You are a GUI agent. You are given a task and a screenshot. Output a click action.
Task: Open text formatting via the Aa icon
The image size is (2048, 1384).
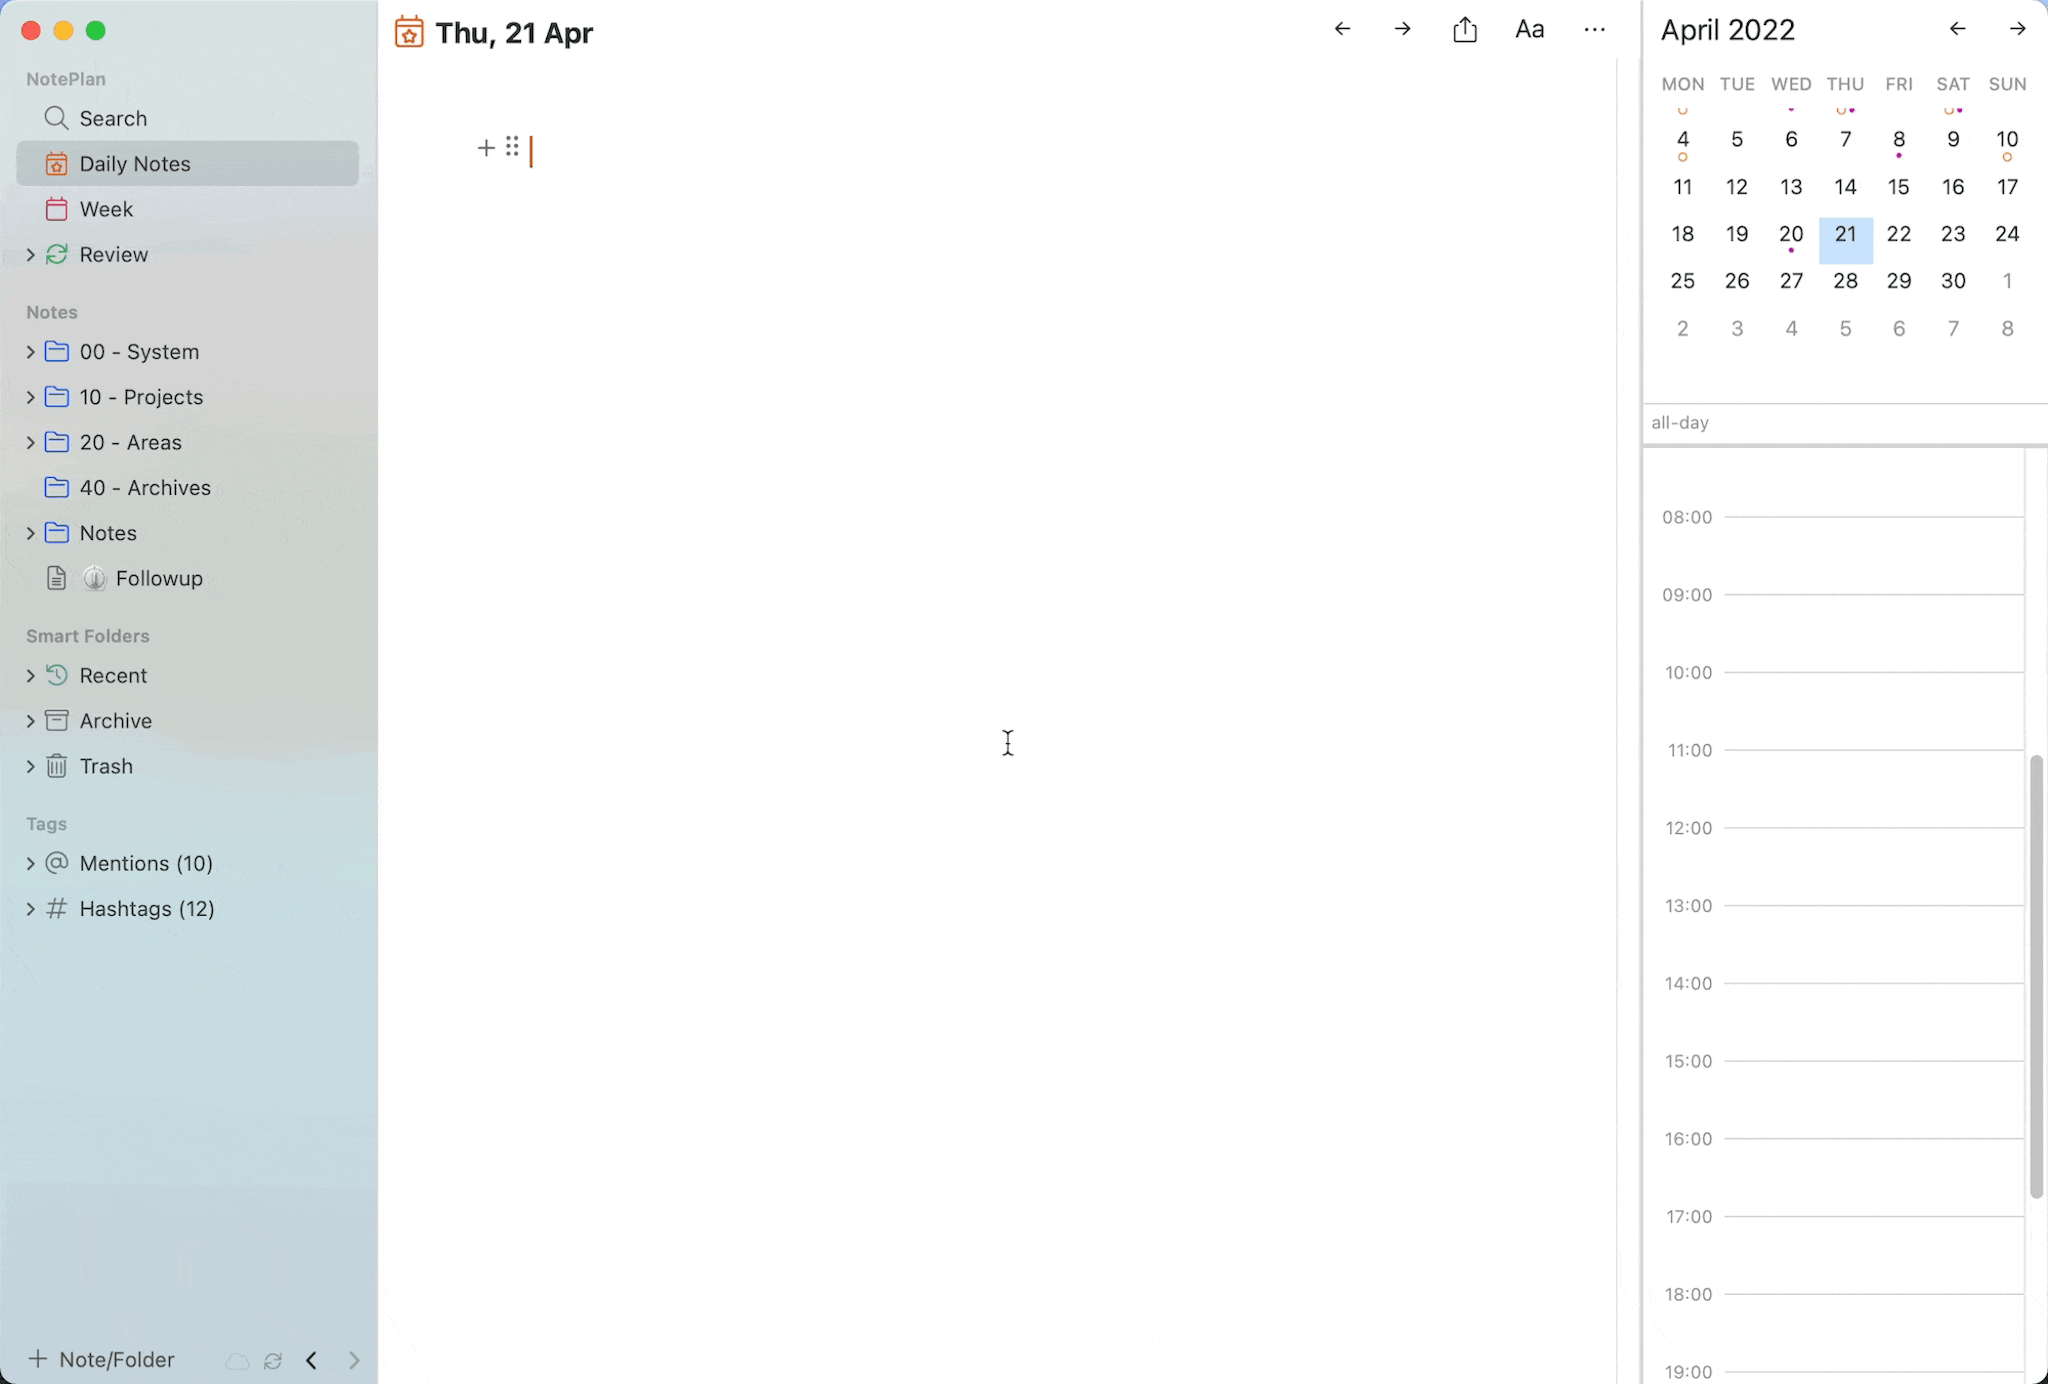click(x=1529, y=29)
